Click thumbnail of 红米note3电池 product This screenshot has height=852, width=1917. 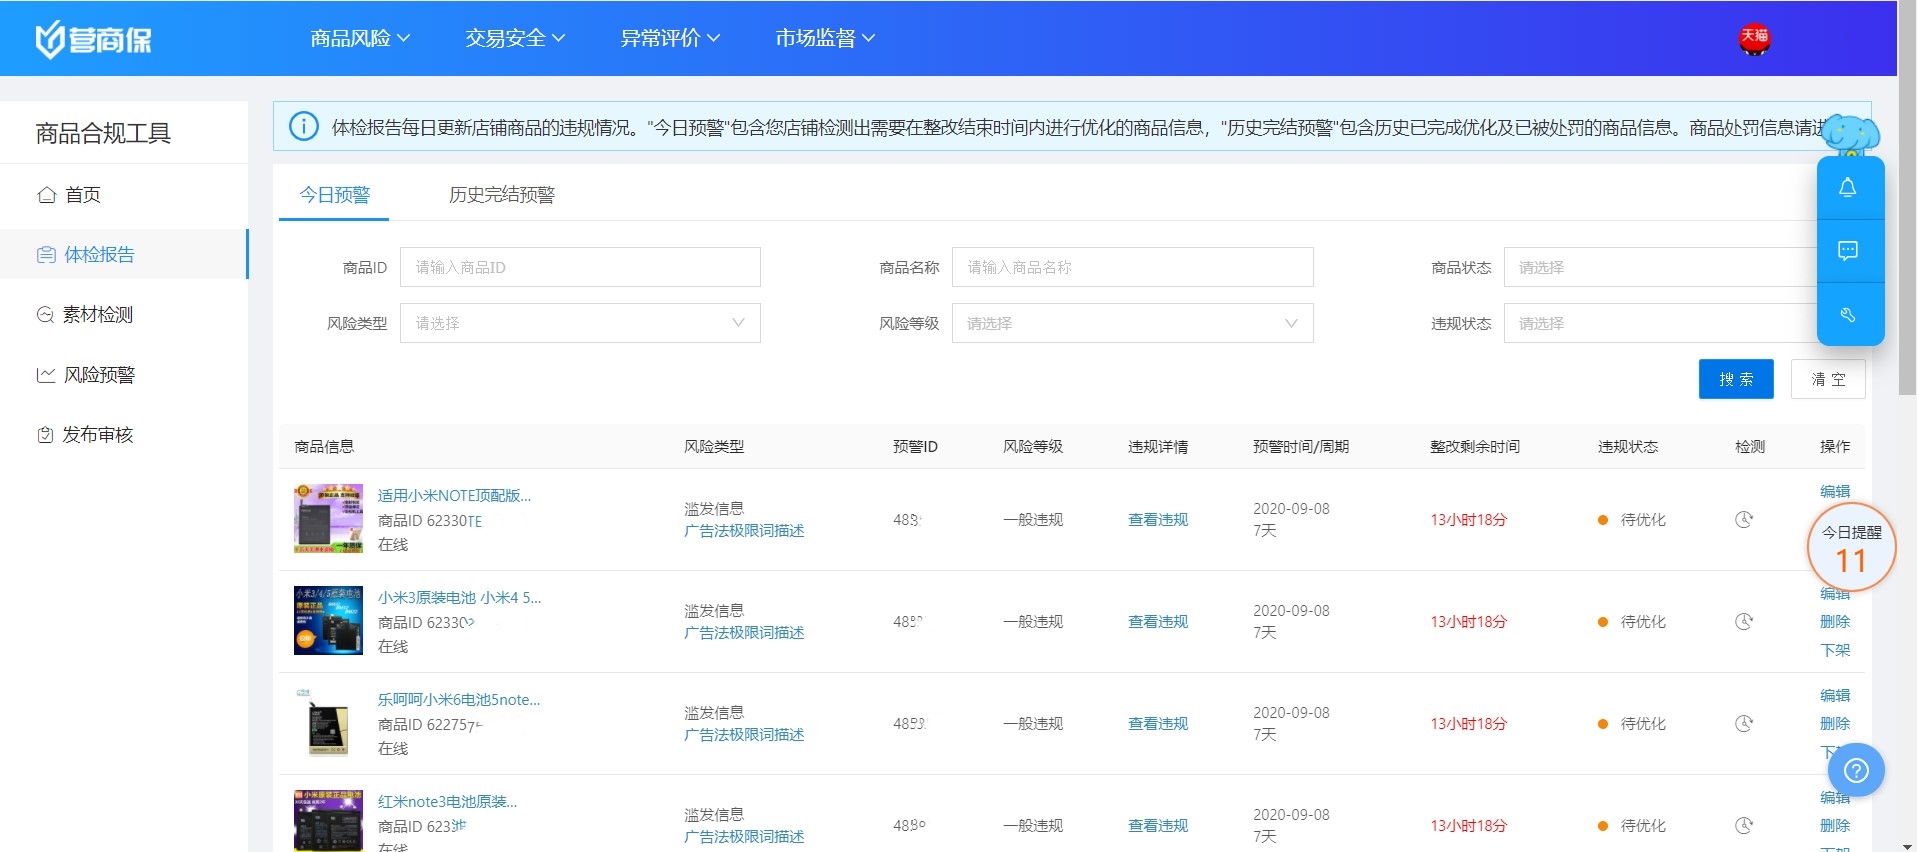click(x=328, y=821)
